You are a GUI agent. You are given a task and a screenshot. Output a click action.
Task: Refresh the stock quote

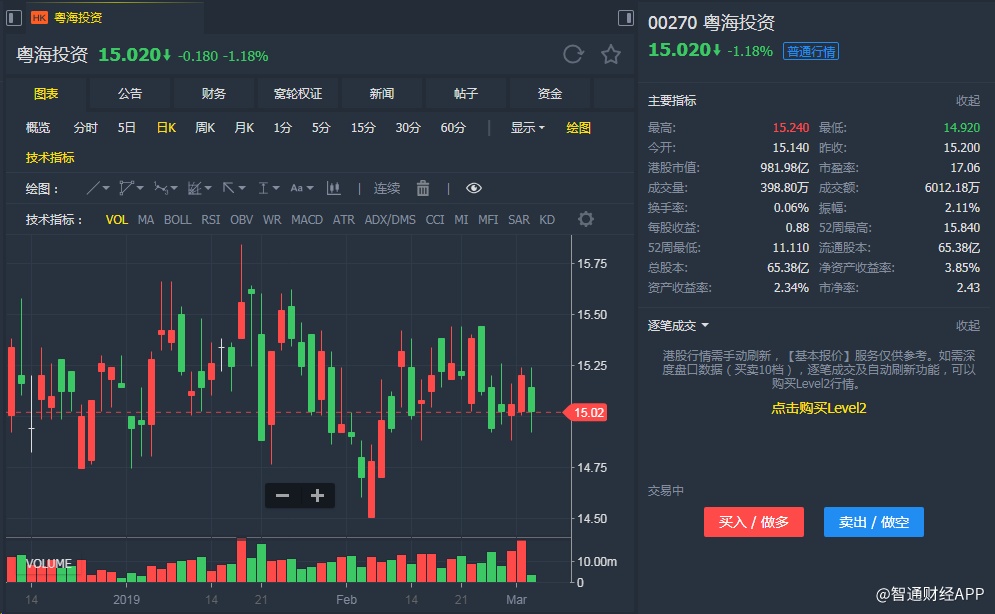point(573,55)
